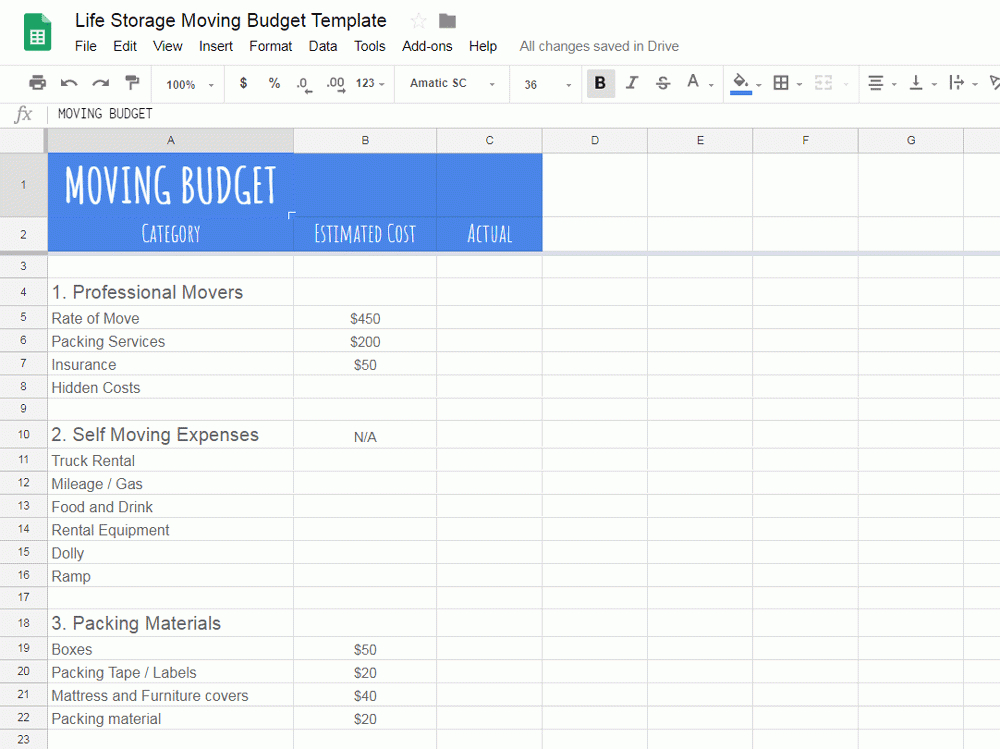The width and height of the screenshot is (1000, 749).
Task: Open text wrapping options
Action: (956, 83)
